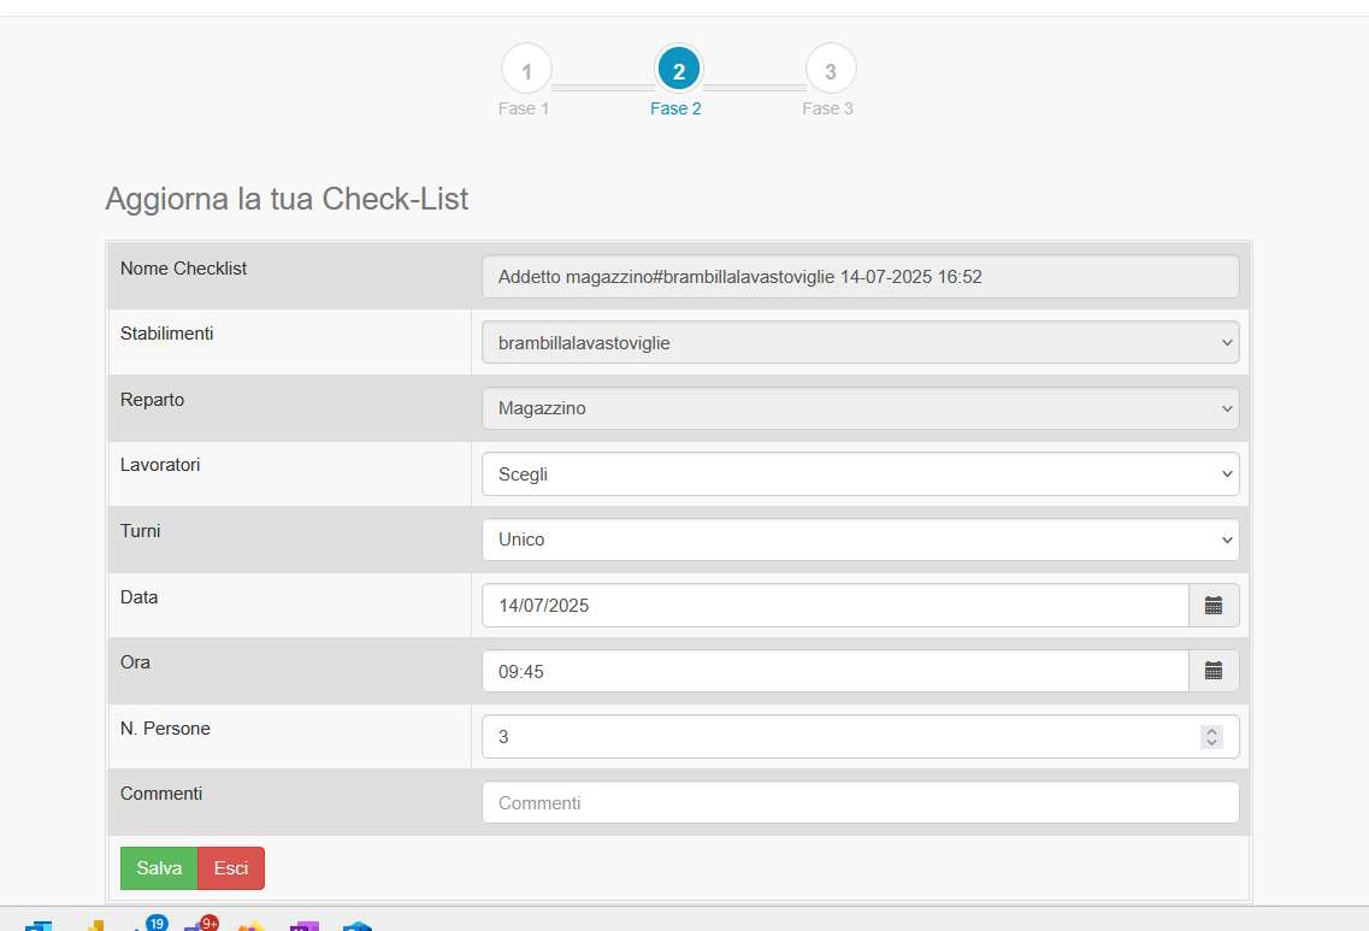Open Lavoratori dropdown showing Scegli
This screenshot has width=1369, height=931.
[x=860, y=474]
